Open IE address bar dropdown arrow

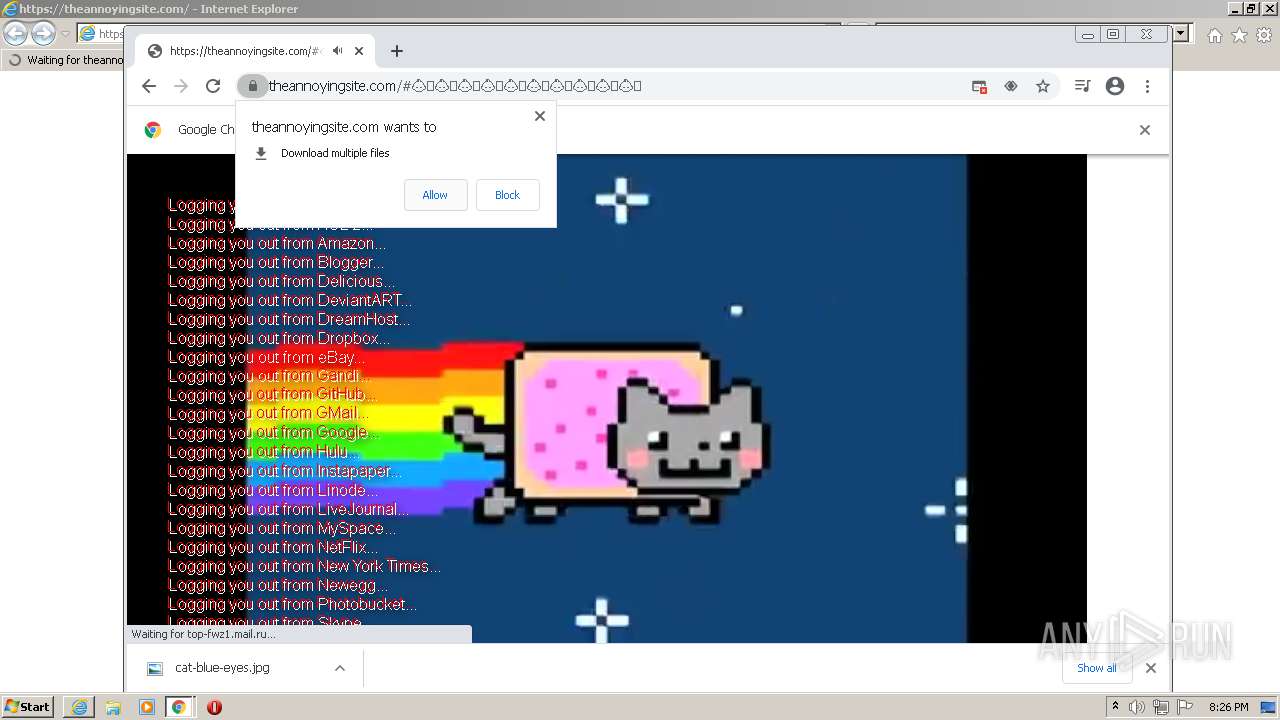point(1181,33)
